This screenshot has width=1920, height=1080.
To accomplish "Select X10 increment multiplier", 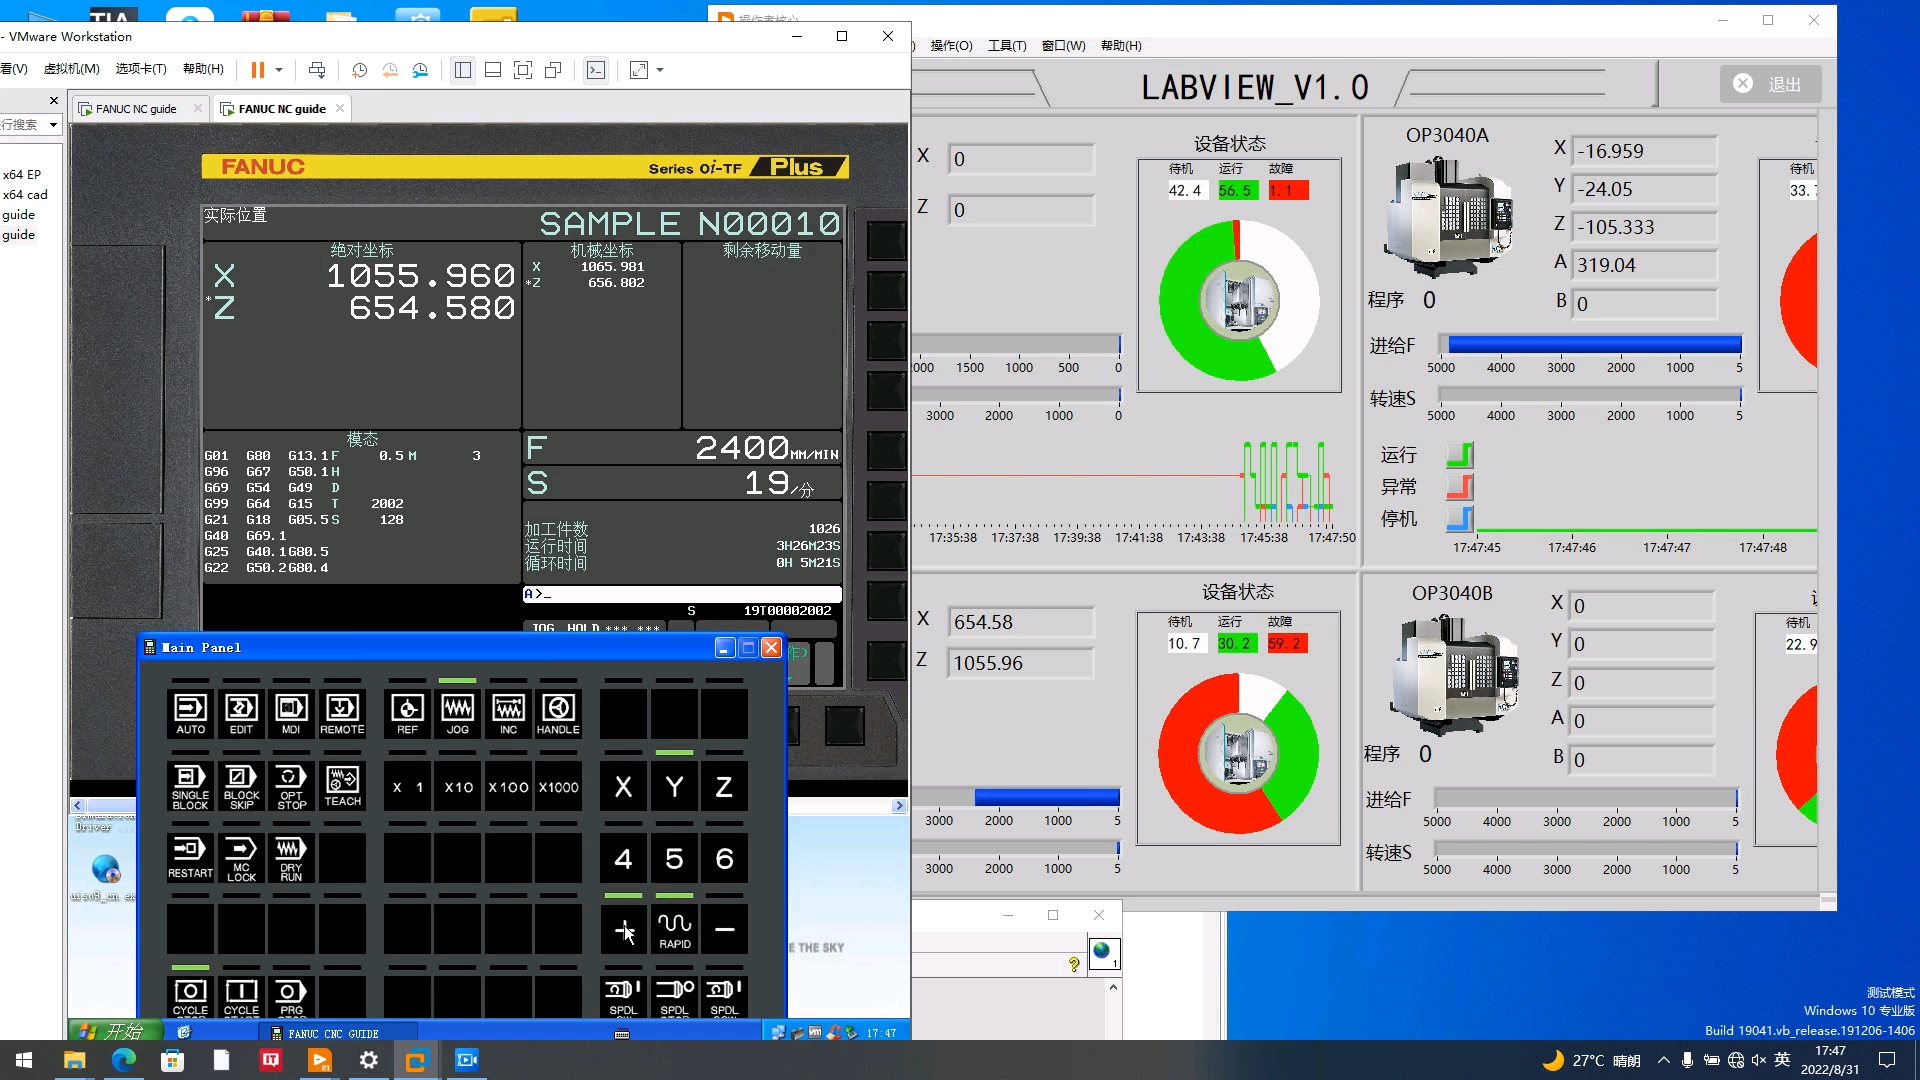I will click(x=458, y=786).
